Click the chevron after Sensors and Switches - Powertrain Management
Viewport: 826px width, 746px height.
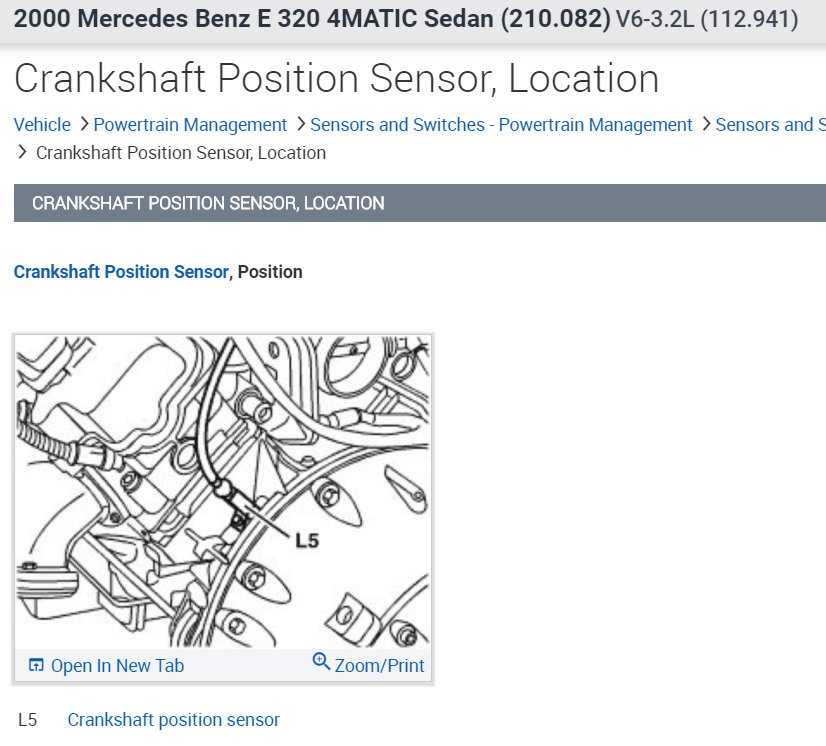(x=706, y=124)
